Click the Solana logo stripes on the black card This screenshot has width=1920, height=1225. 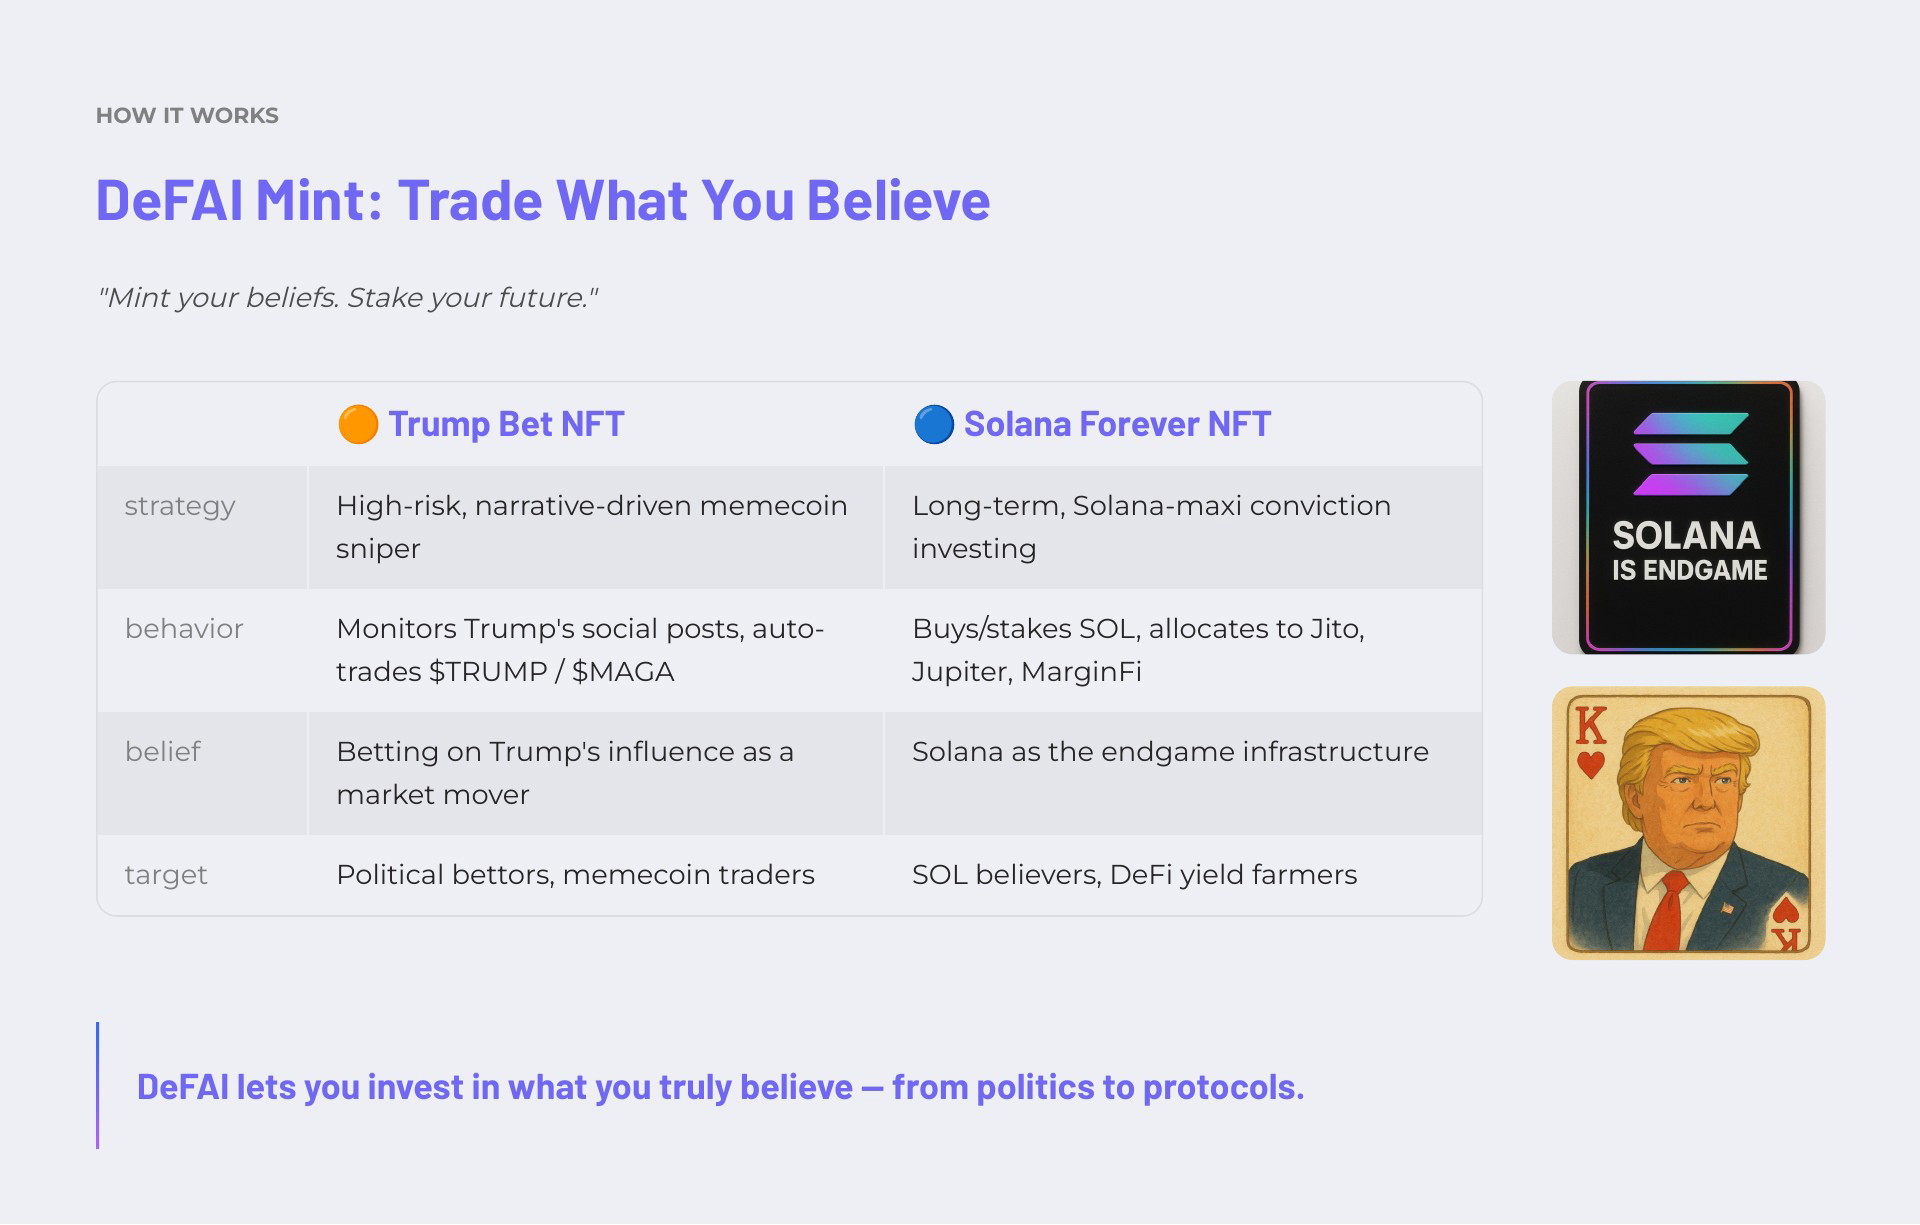click(1690, 454)
